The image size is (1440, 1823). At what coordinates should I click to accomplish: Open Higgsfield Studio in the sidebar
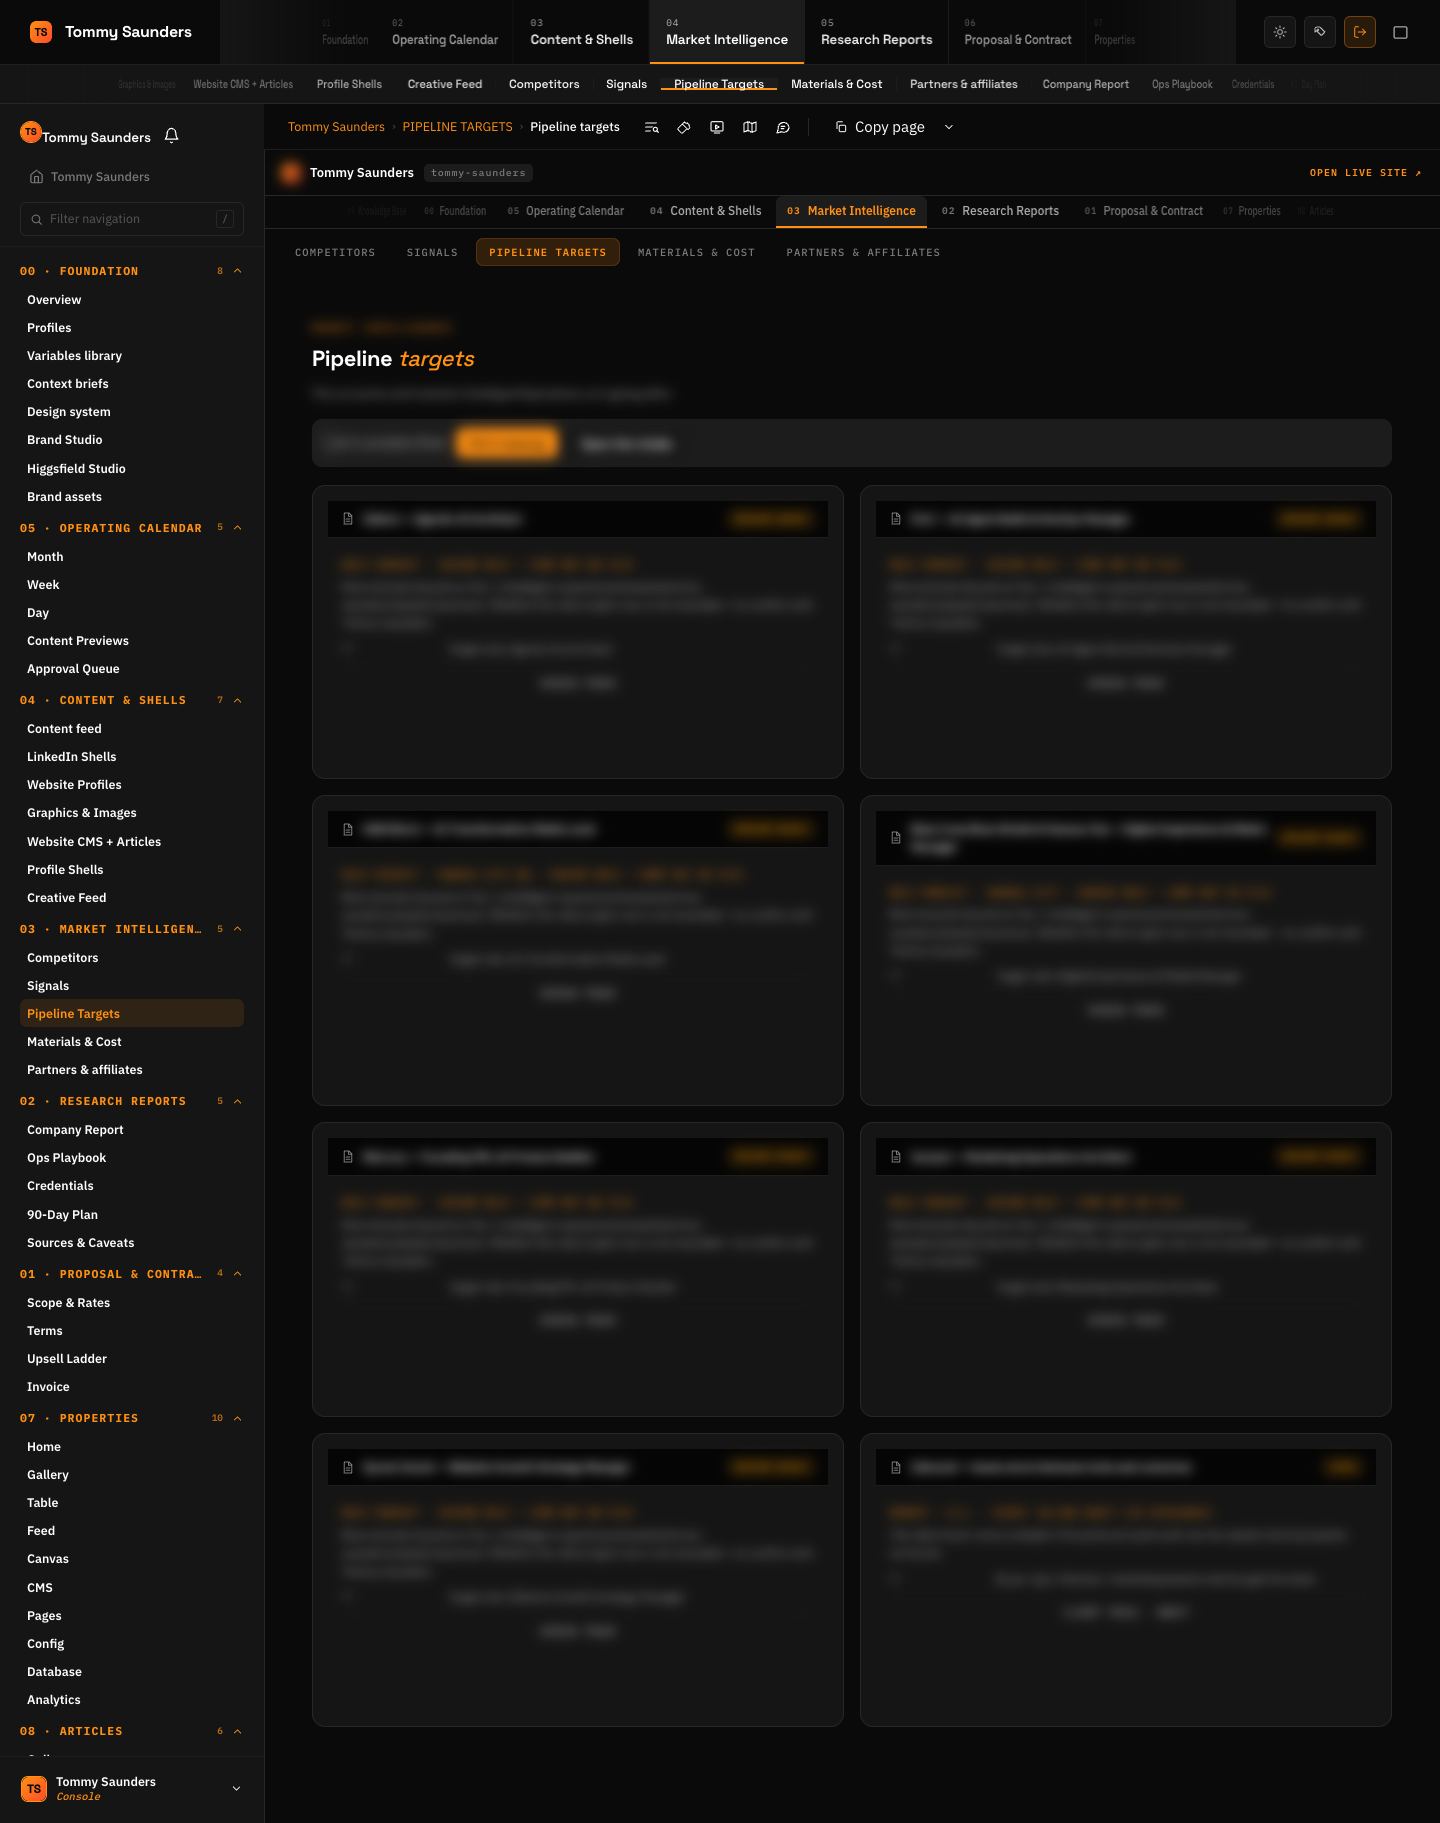pos(76,468)
